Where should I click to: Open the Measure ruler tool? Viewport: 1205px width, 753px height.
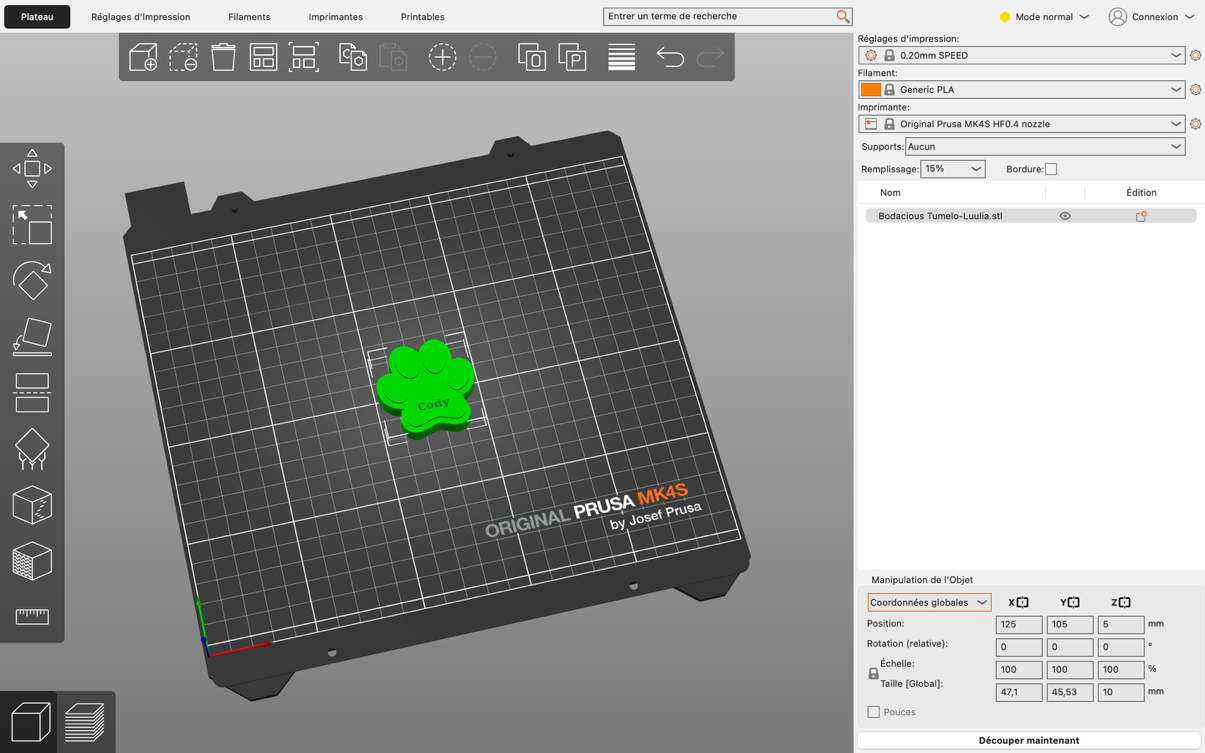point(32,616)
